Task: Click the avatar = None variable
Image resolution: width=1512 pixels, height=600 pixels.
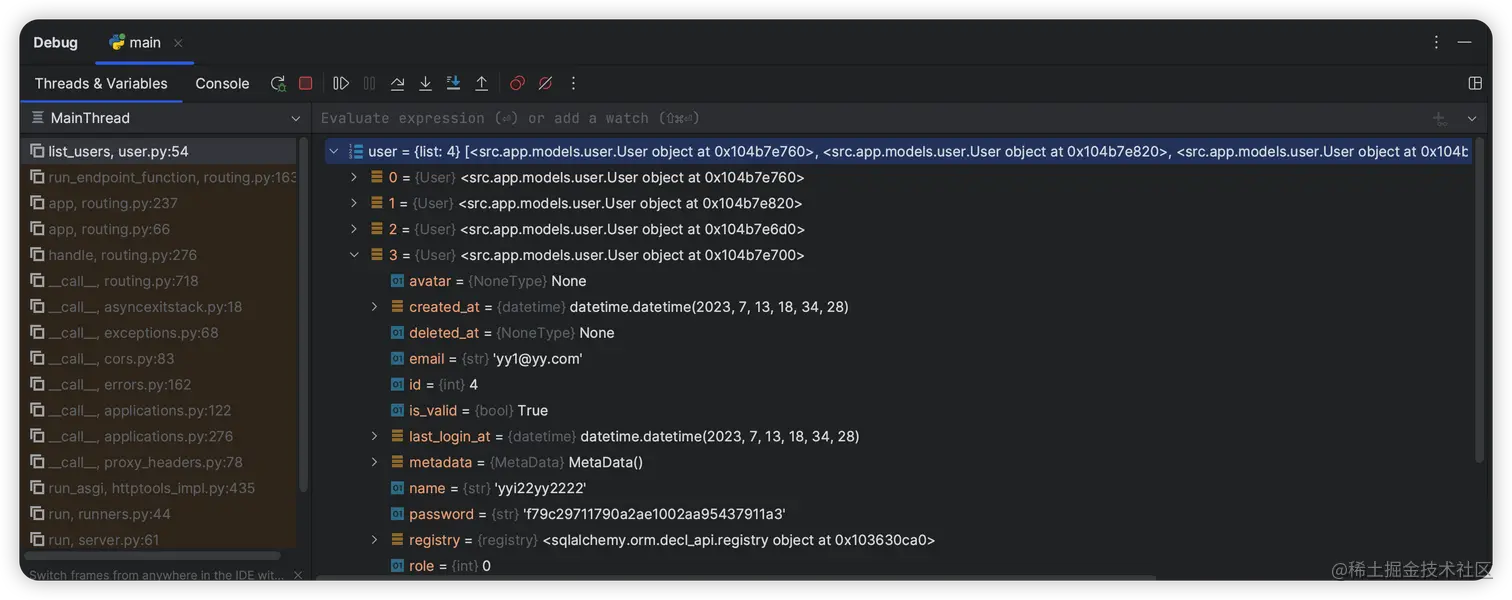Action: click(x=488, y=282)
